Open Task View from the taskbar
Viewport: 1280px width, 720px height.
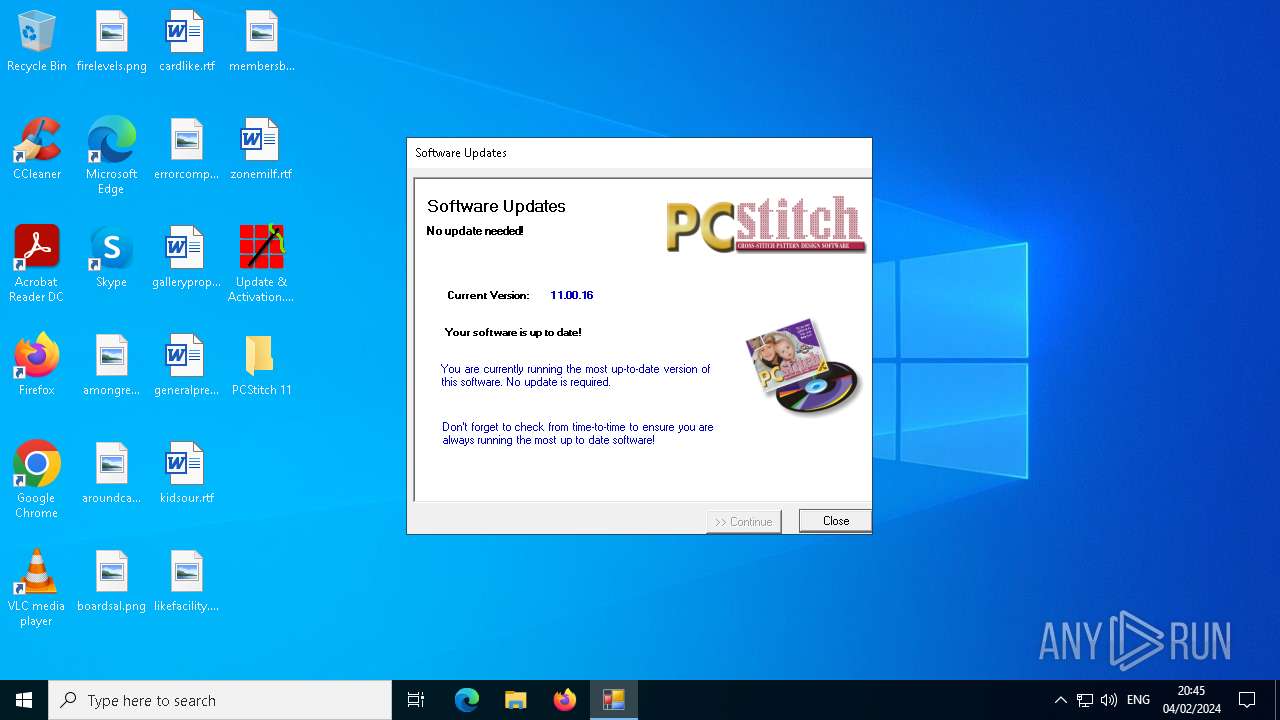[416, 700]
